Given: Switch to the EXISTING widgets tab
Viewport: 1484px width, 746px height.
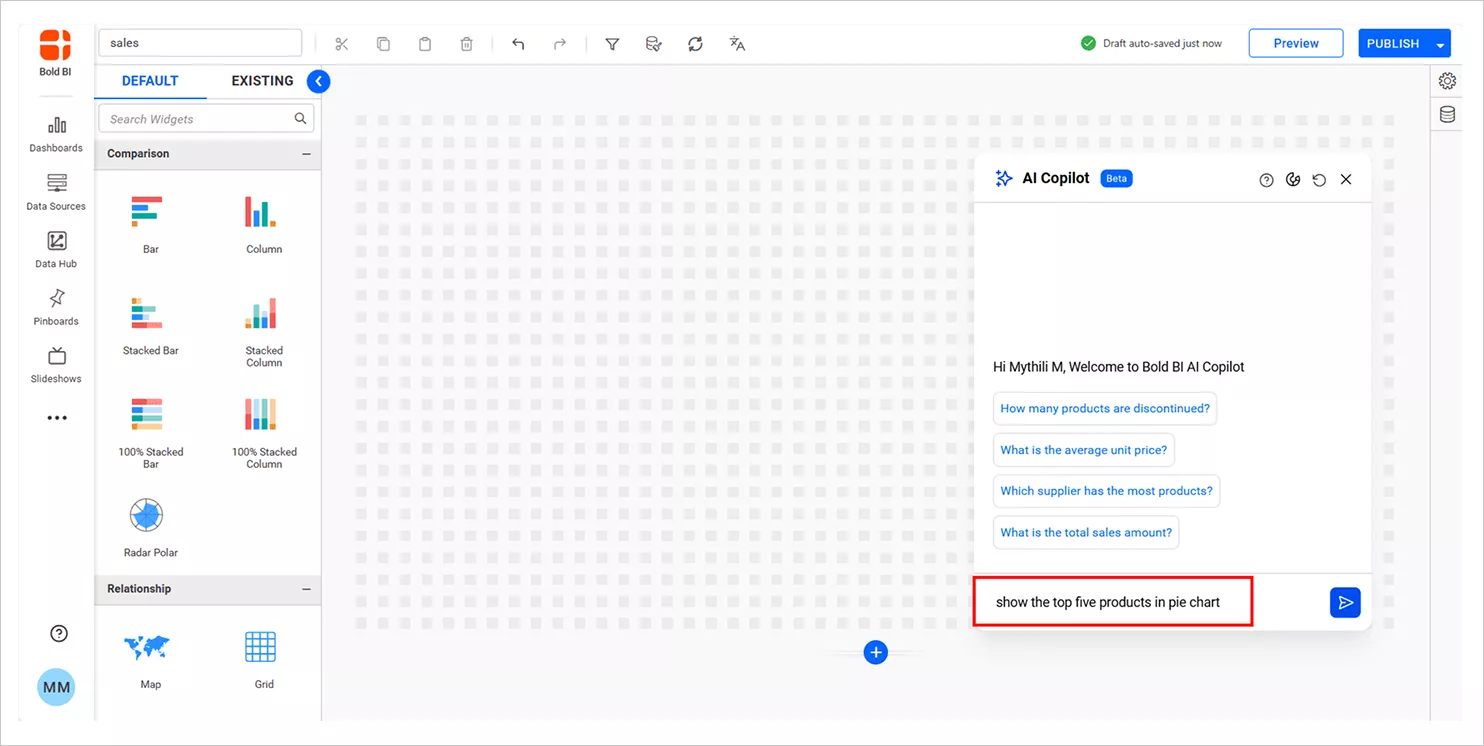Looking at the screenshot, I should pos(262,81).
